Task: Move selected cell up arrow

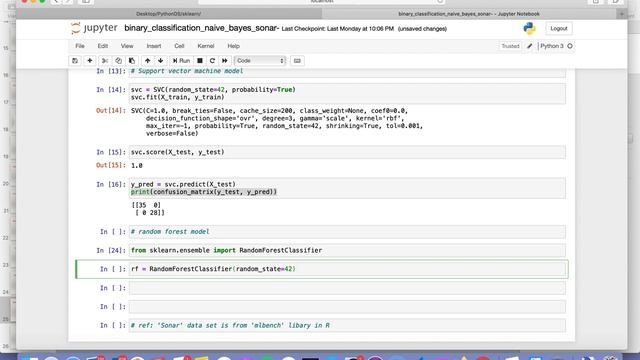Action: 147,61
